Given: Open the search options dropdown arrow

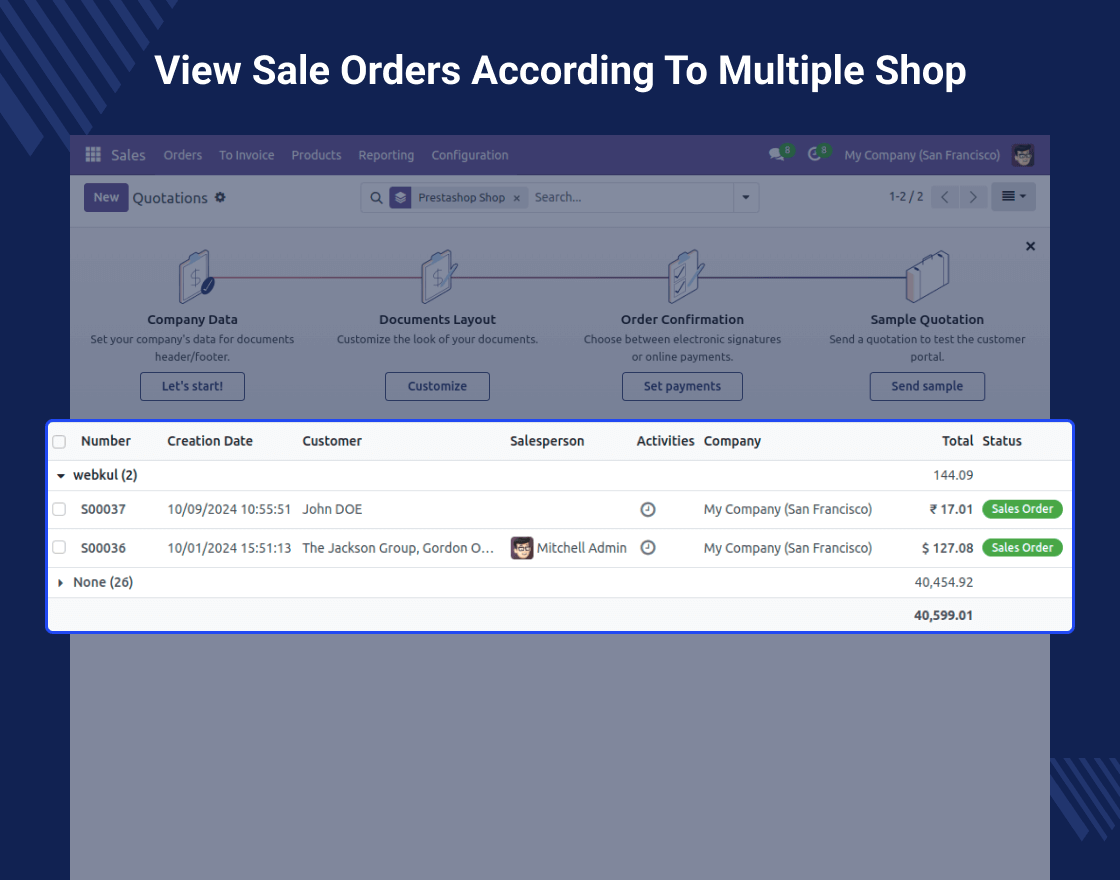Looking at the screenshot, I should (x=745, y=198).
